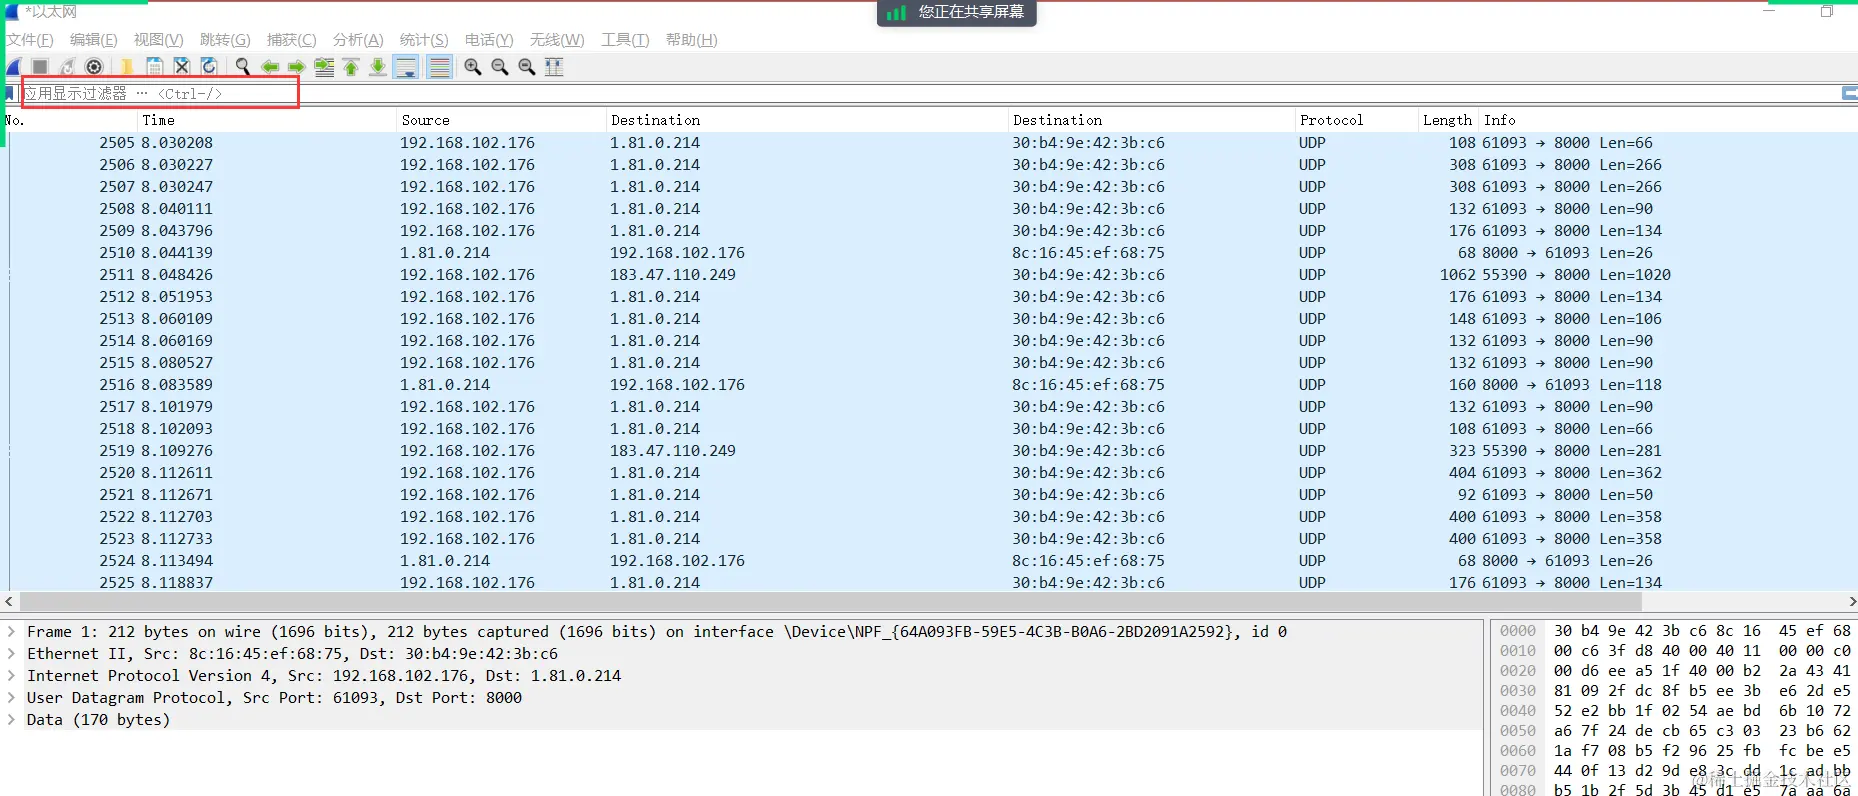Open the 跳转(G) menu

click(x=225, y=40)
